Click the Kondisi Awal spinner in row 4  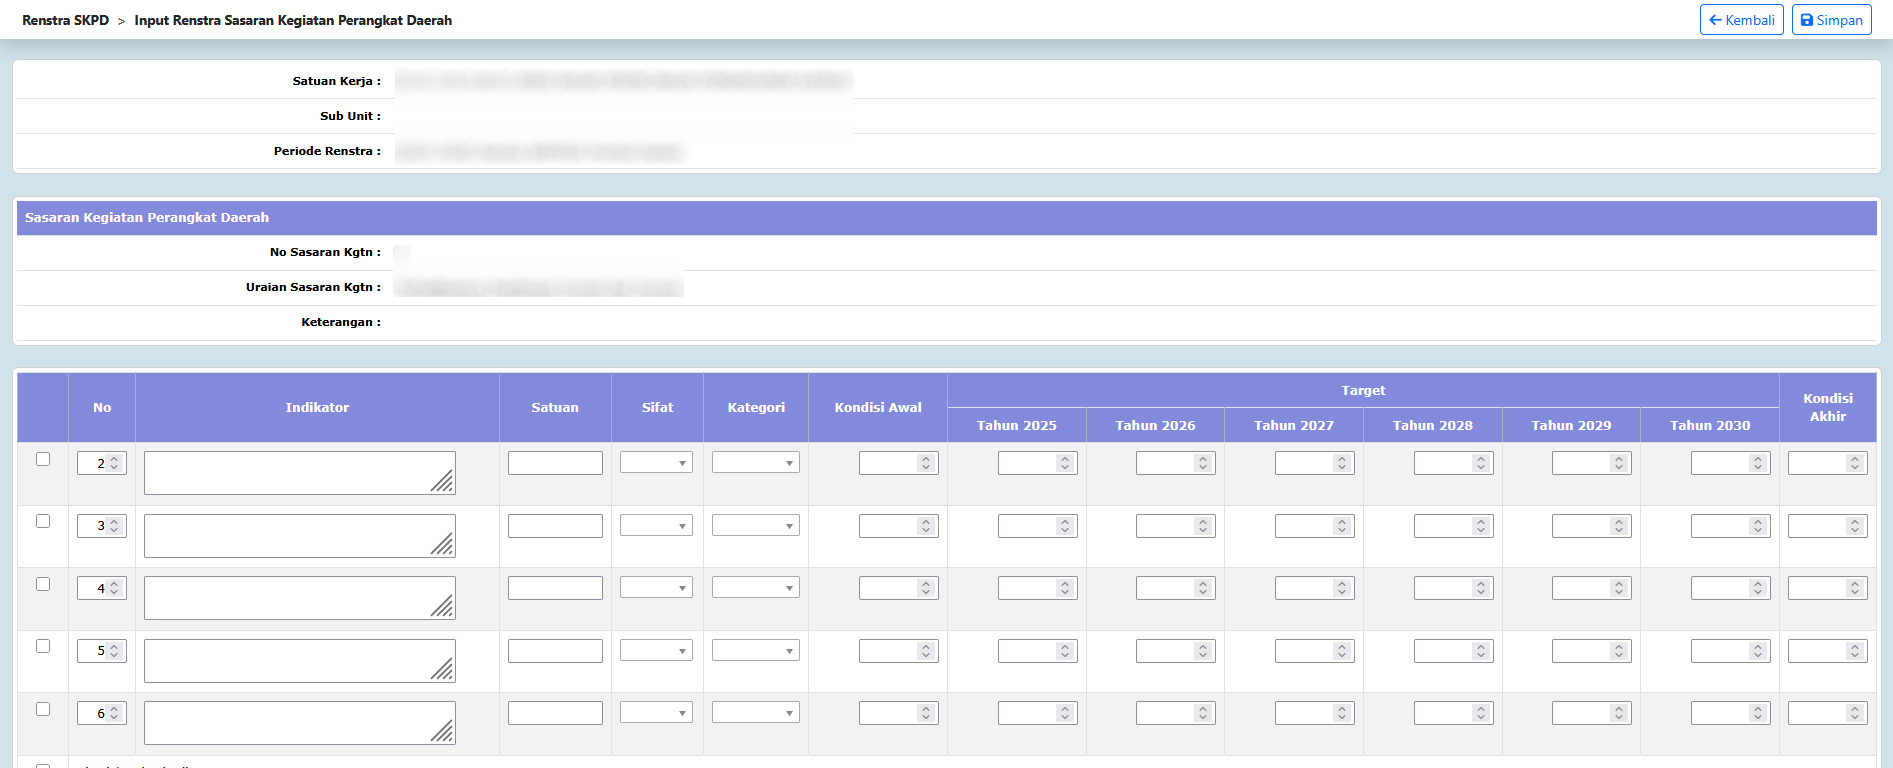point(898,588)
